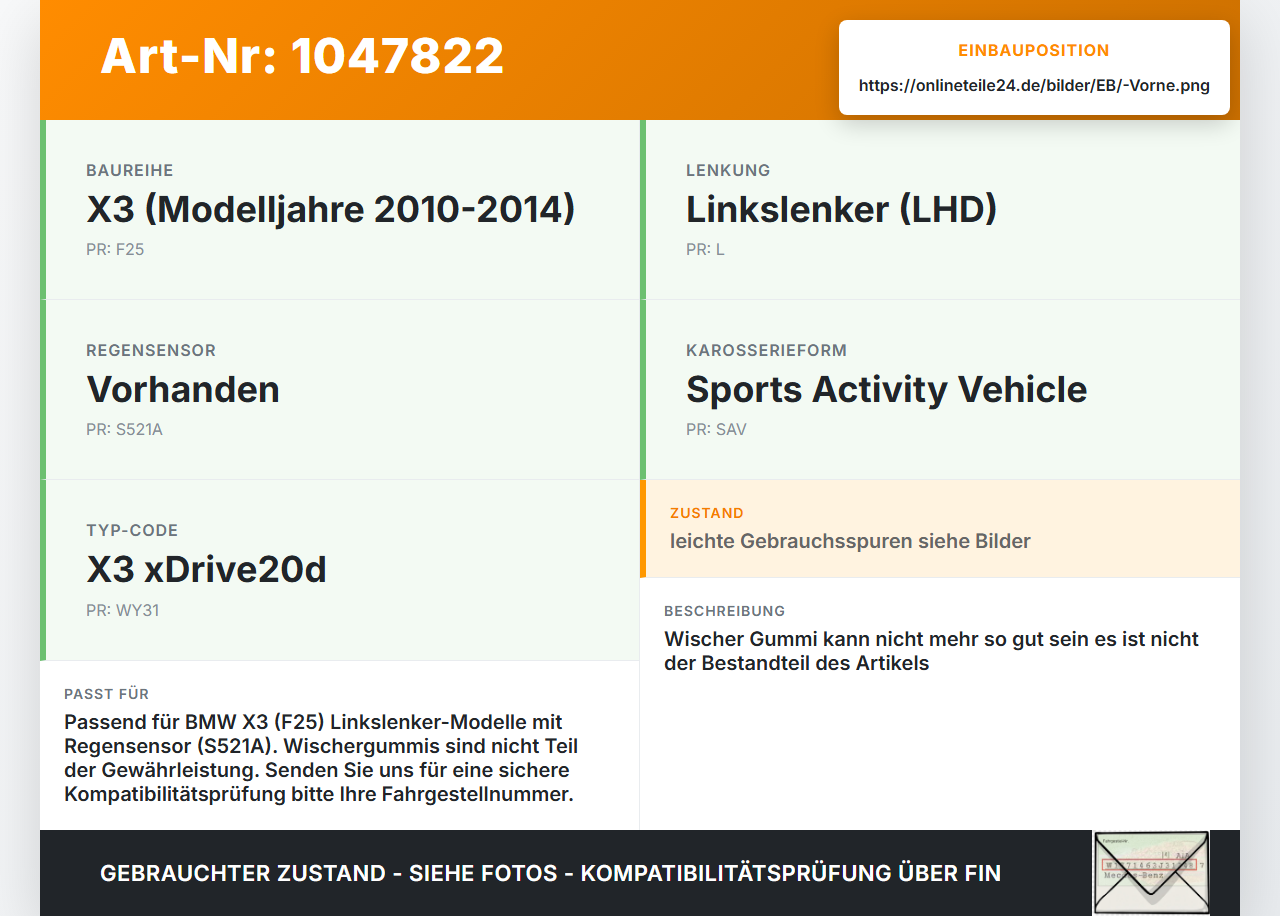The width and height of the screenshot is (1280, 916).
Task: Select the Linkslenker (LHD) steering value
Action: click(x=841, y=210)
